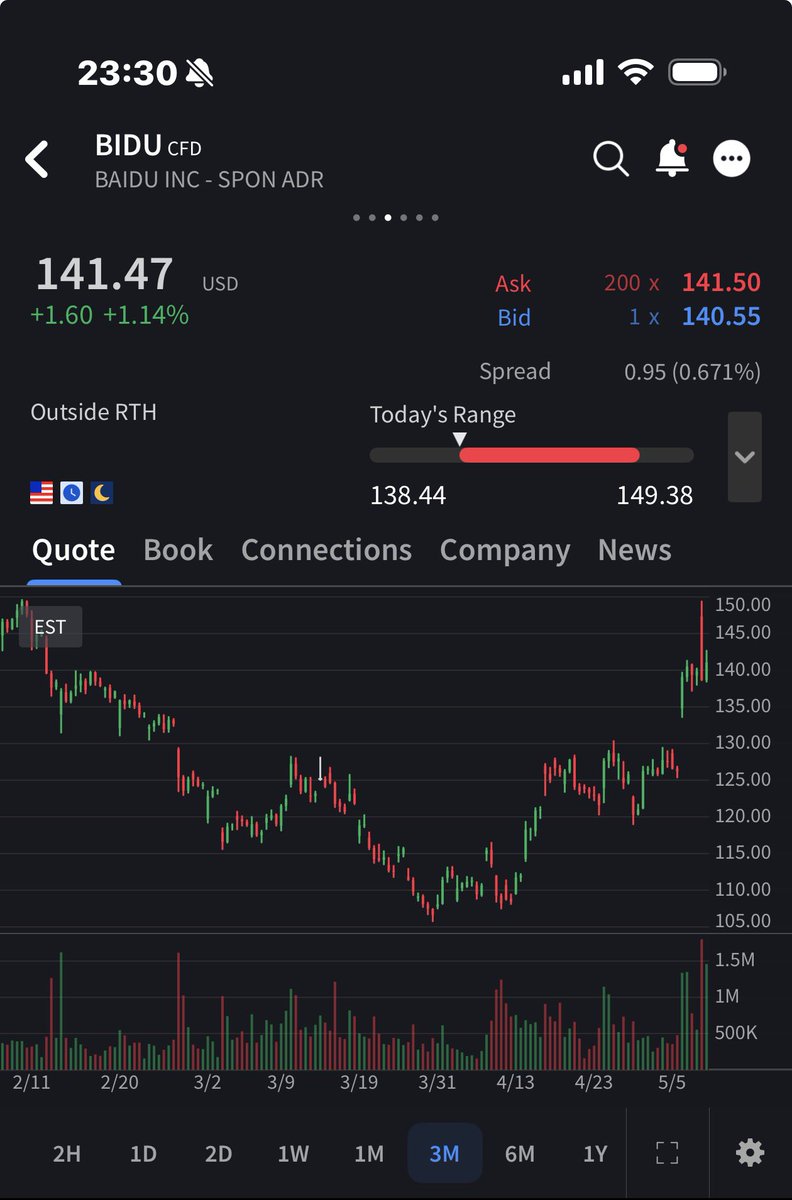Select the 6M chart timeframe
Viewport: 792px width, 1200px height.
coord(520,1154)
